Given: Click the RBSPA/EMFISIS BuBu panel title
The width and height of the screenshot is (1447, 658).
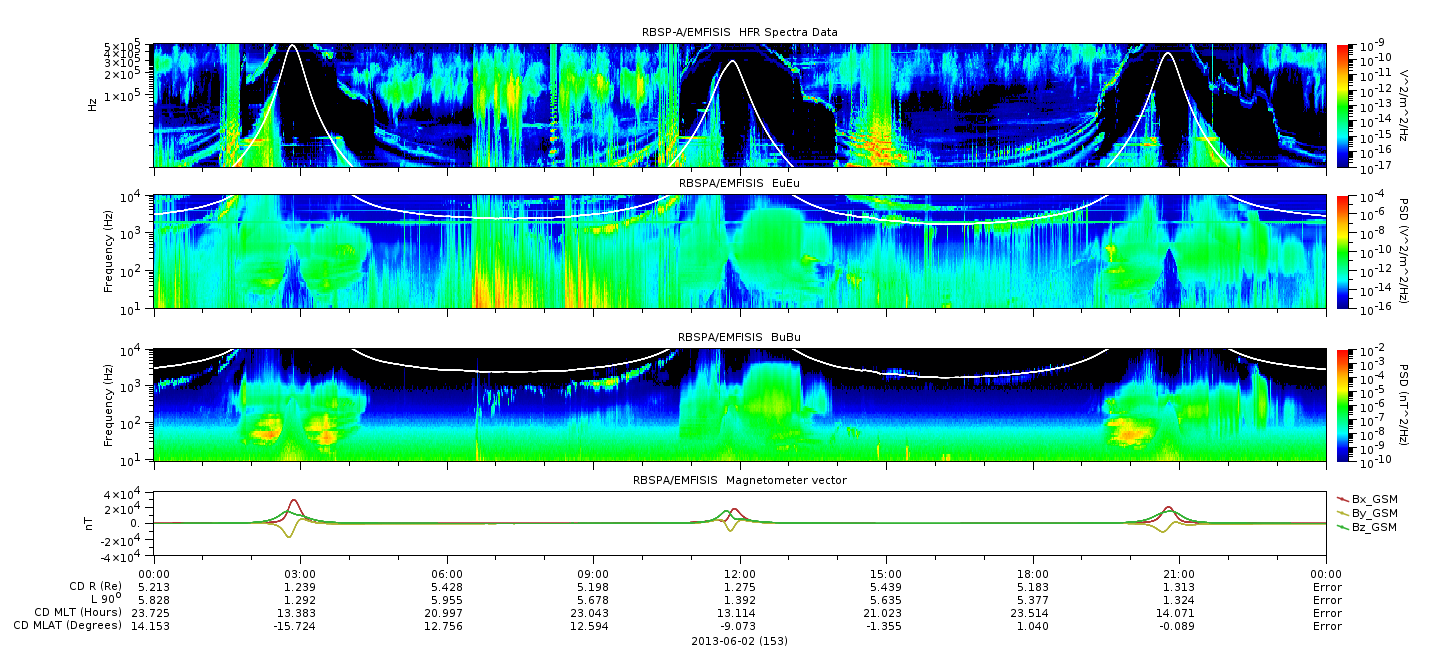Looking at the screenshot, I should [739, 337].
